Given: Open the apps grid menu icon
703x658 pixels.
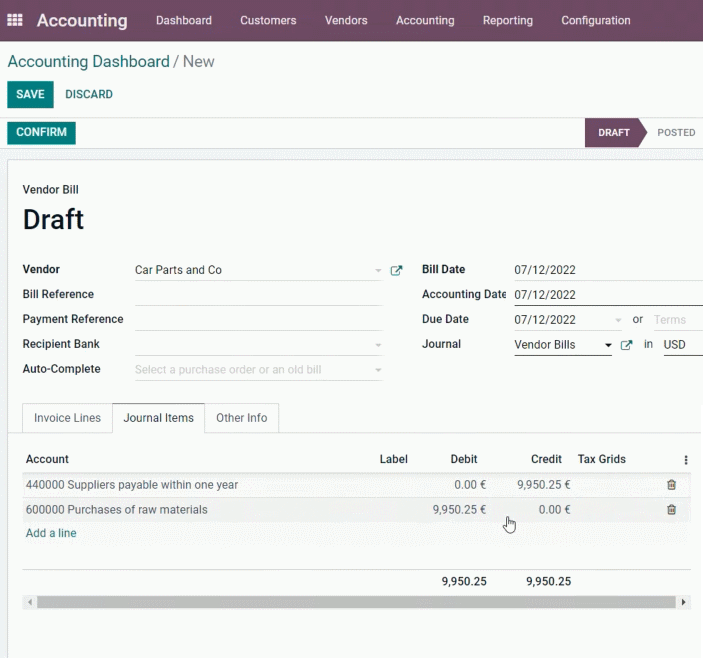Looking at the screenshot, I should [x=15, y=20].
